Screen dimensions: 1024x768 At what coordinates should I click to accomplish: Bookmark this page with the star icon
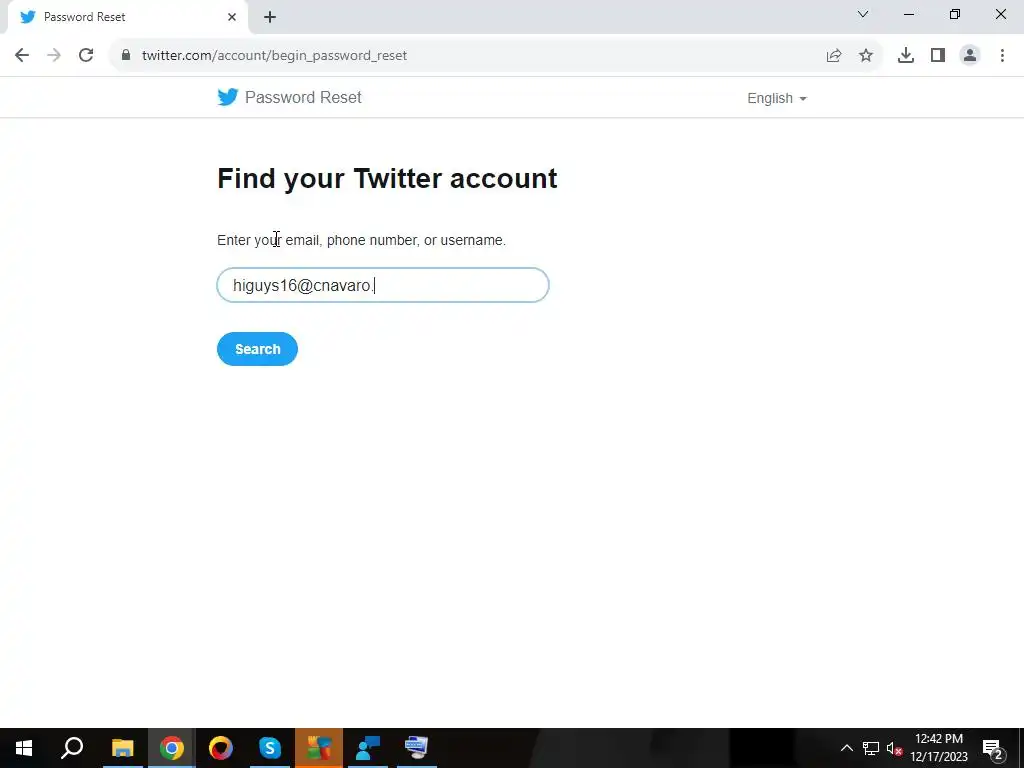866,56
